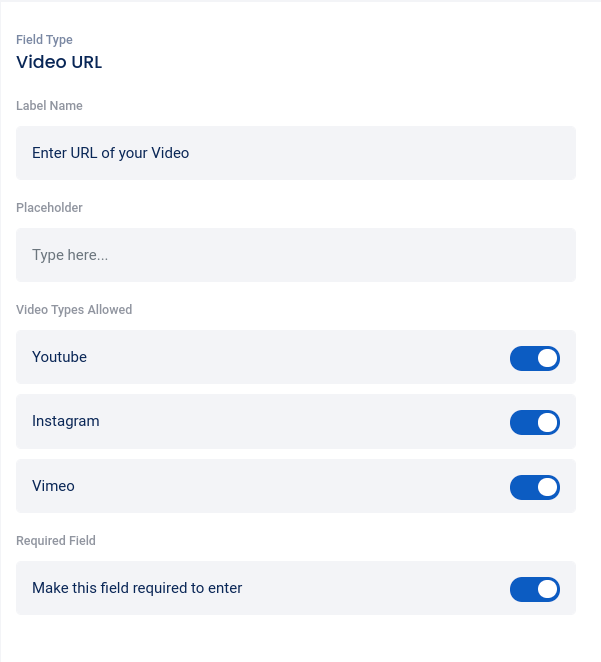Screen dimensions: 601x662
Task: Click empty space in the Instagram row
Action: 300,421
